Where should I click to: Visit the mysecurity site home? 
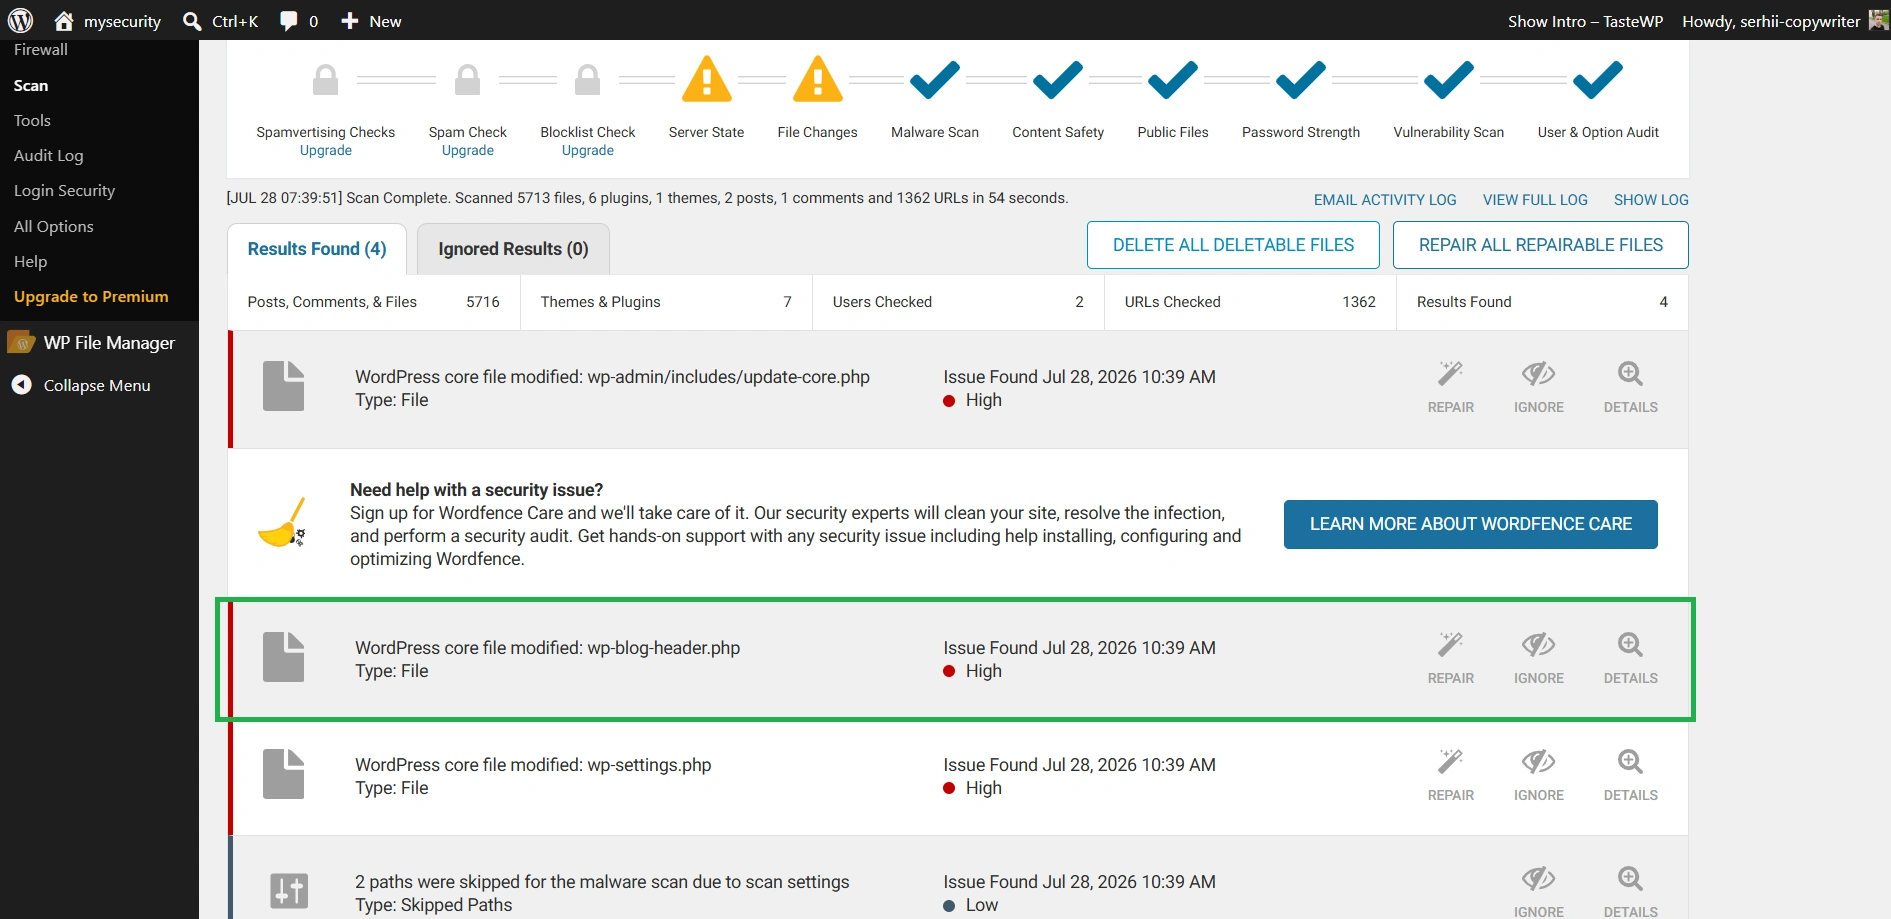[107, 21]
